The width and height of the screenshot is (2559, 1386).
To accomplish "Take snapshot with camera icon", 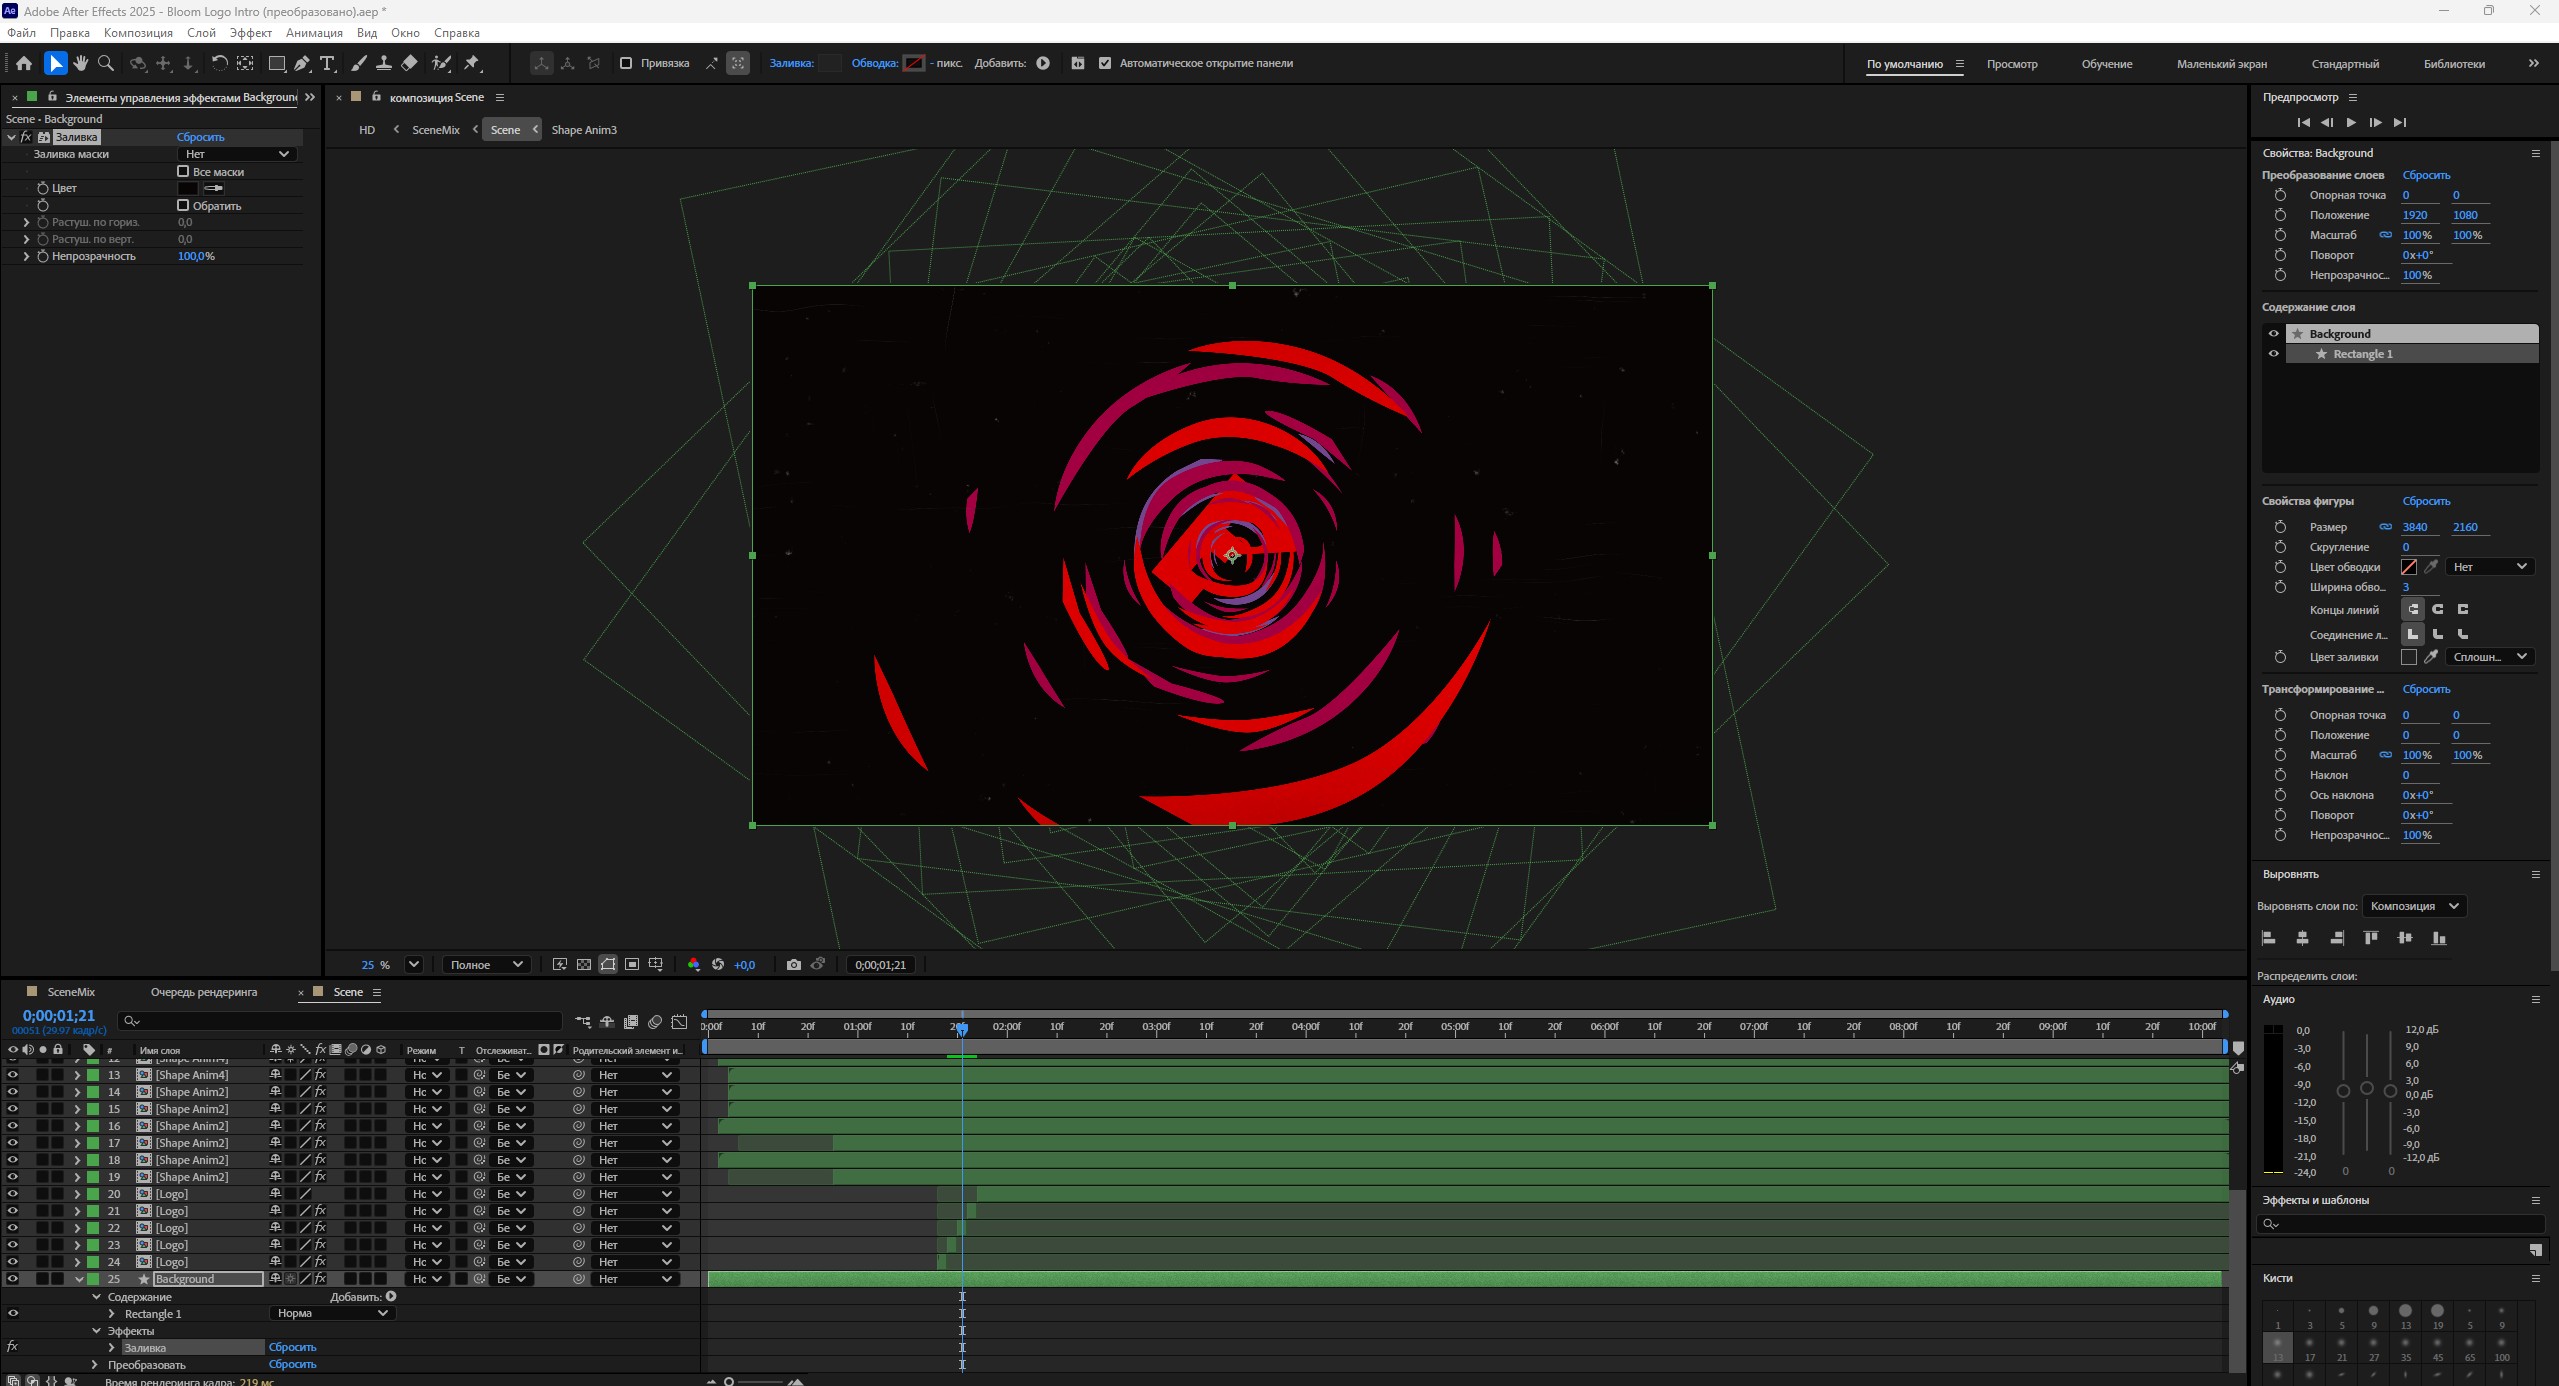I will 793,965.
